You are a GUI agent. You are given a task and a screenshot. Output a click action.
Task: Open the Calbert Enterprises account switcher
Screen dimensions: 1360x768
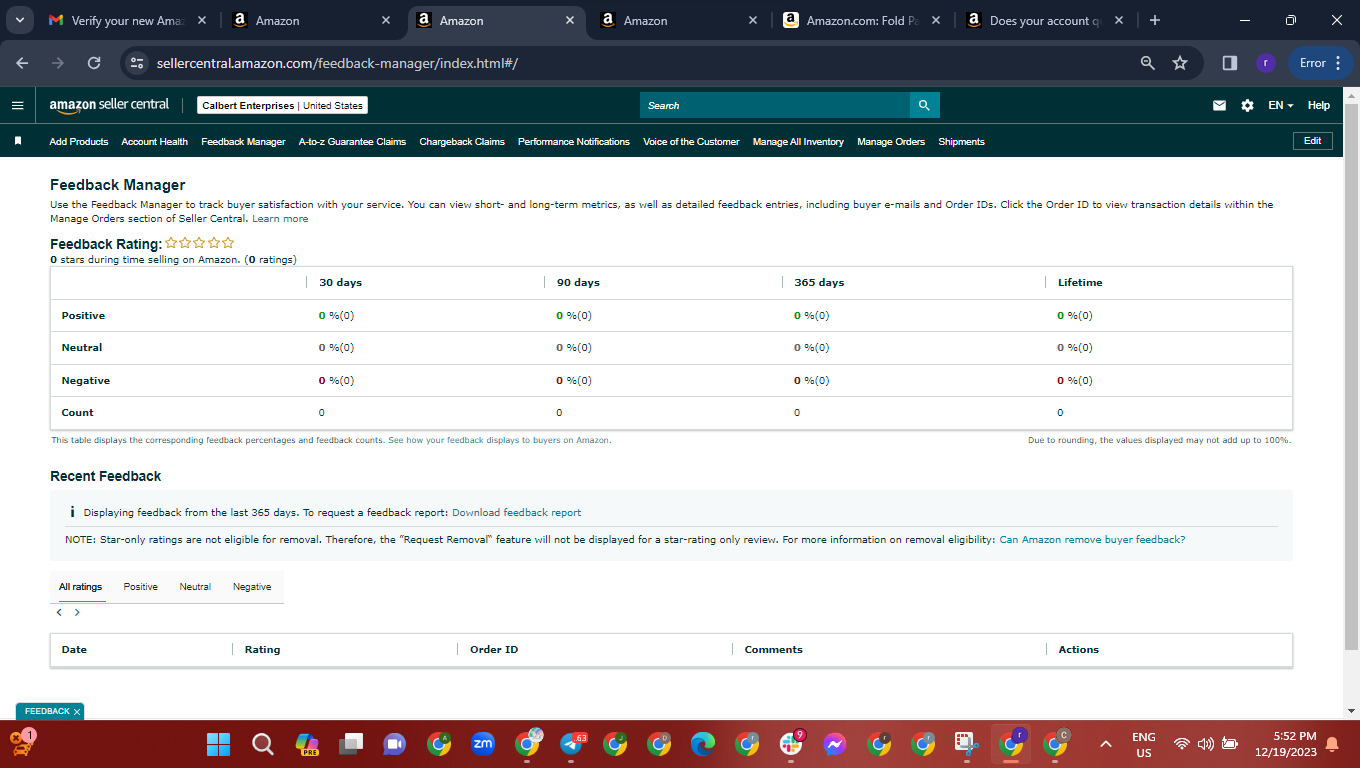pyautogui.click(x=283, y=105)
